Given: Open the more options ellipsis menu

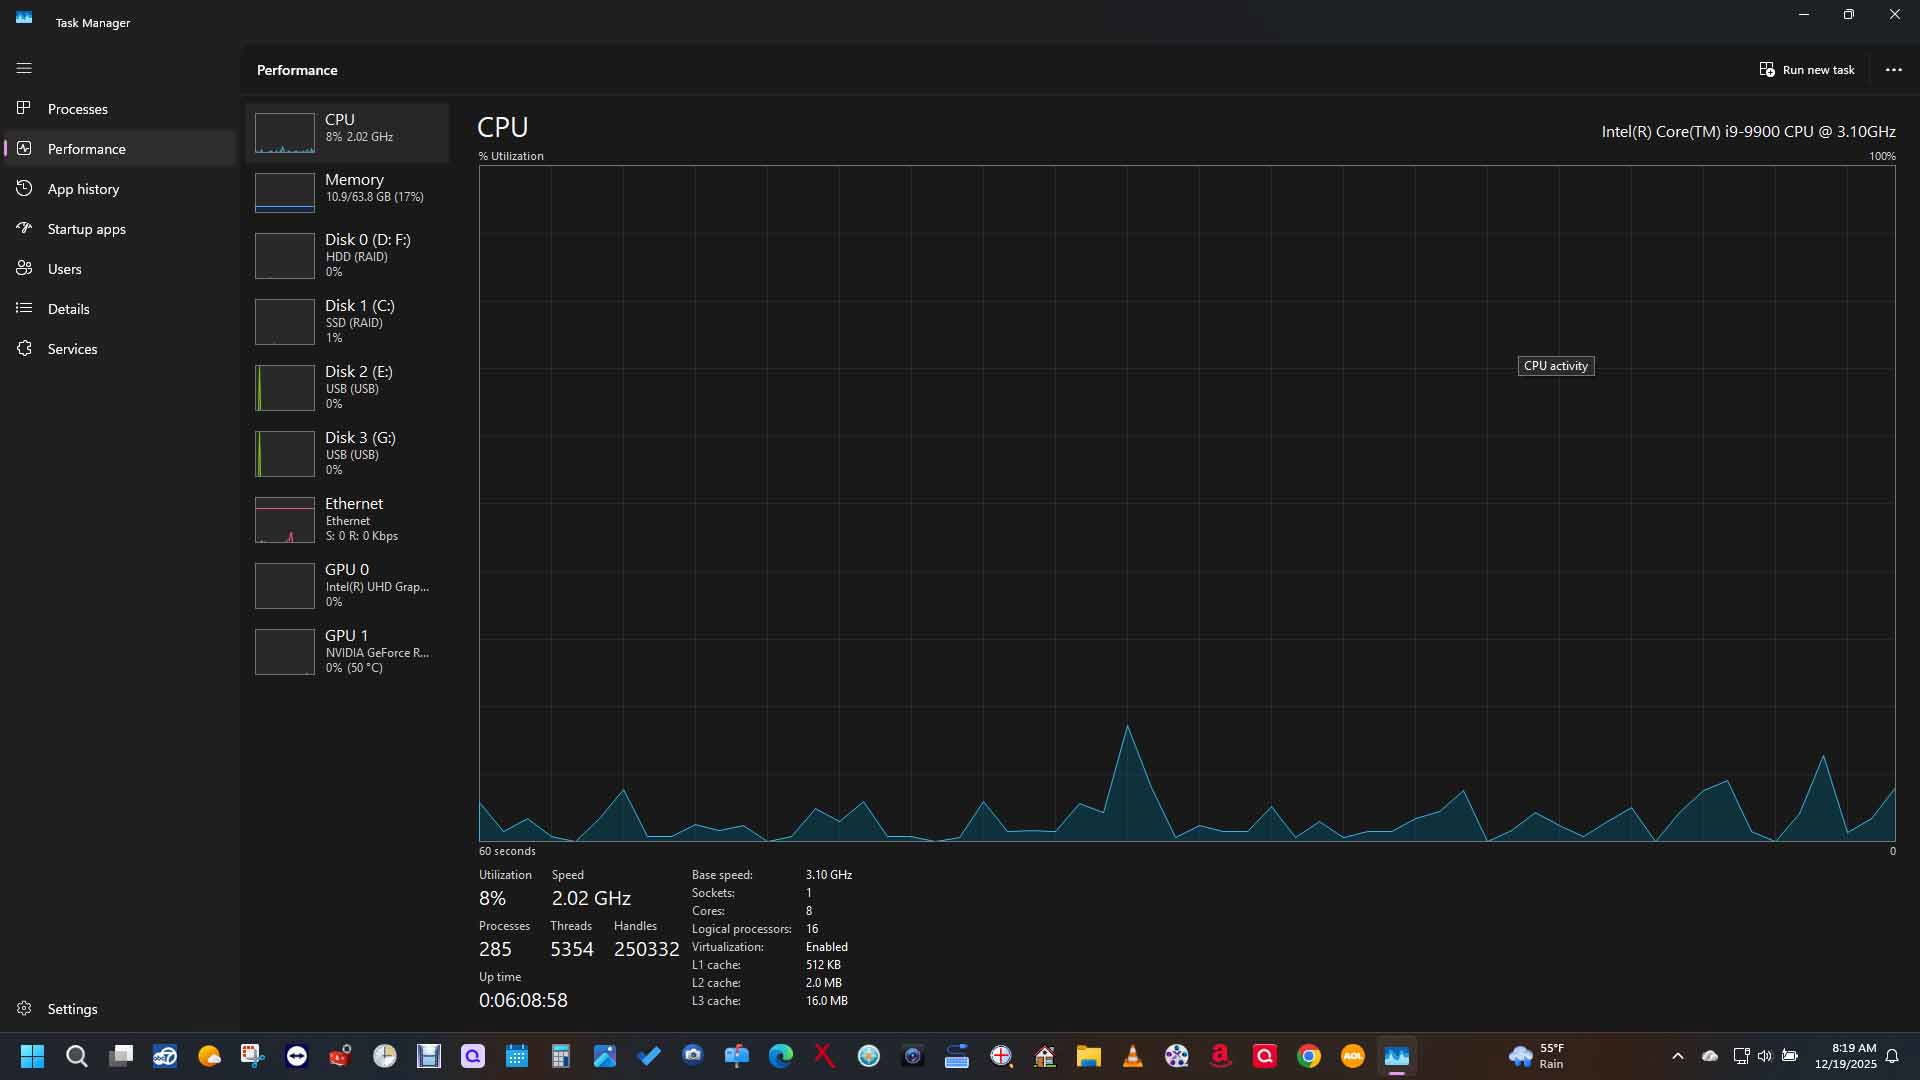Looking at the screenshot, I should click(x=1893, y=69).
